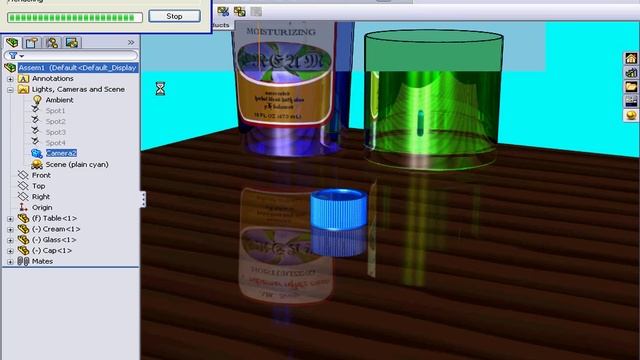640x360 pixels.
Task: Click the rendering progress bar
Action: pyautogui.click(x=75, y=18)
